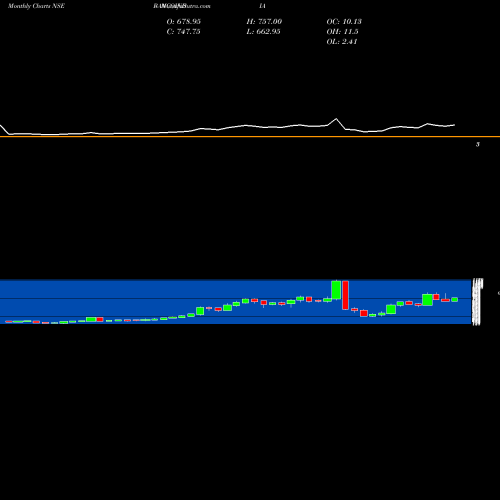Screen dimensions: 500x500
Task: Select the close value 'C: 747.75'
Action: (x=184, y=31)
